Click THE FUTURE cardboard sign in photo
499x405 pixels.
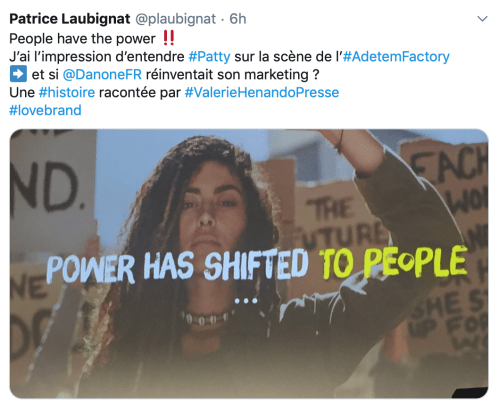[x=340, y=222]
